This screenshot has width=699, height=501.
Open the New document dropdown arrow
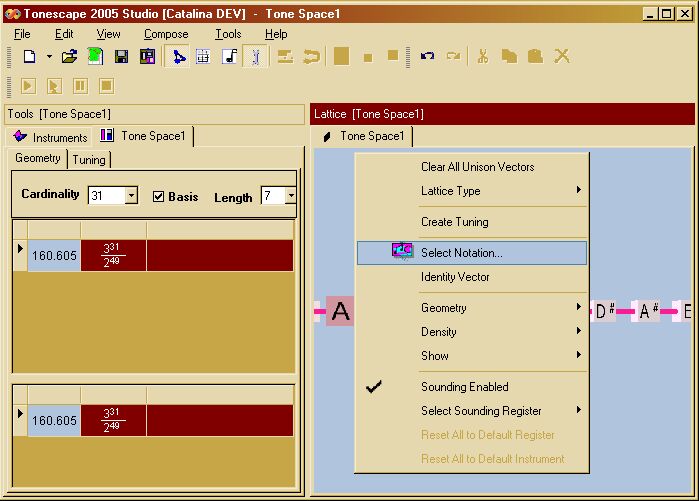49,57
